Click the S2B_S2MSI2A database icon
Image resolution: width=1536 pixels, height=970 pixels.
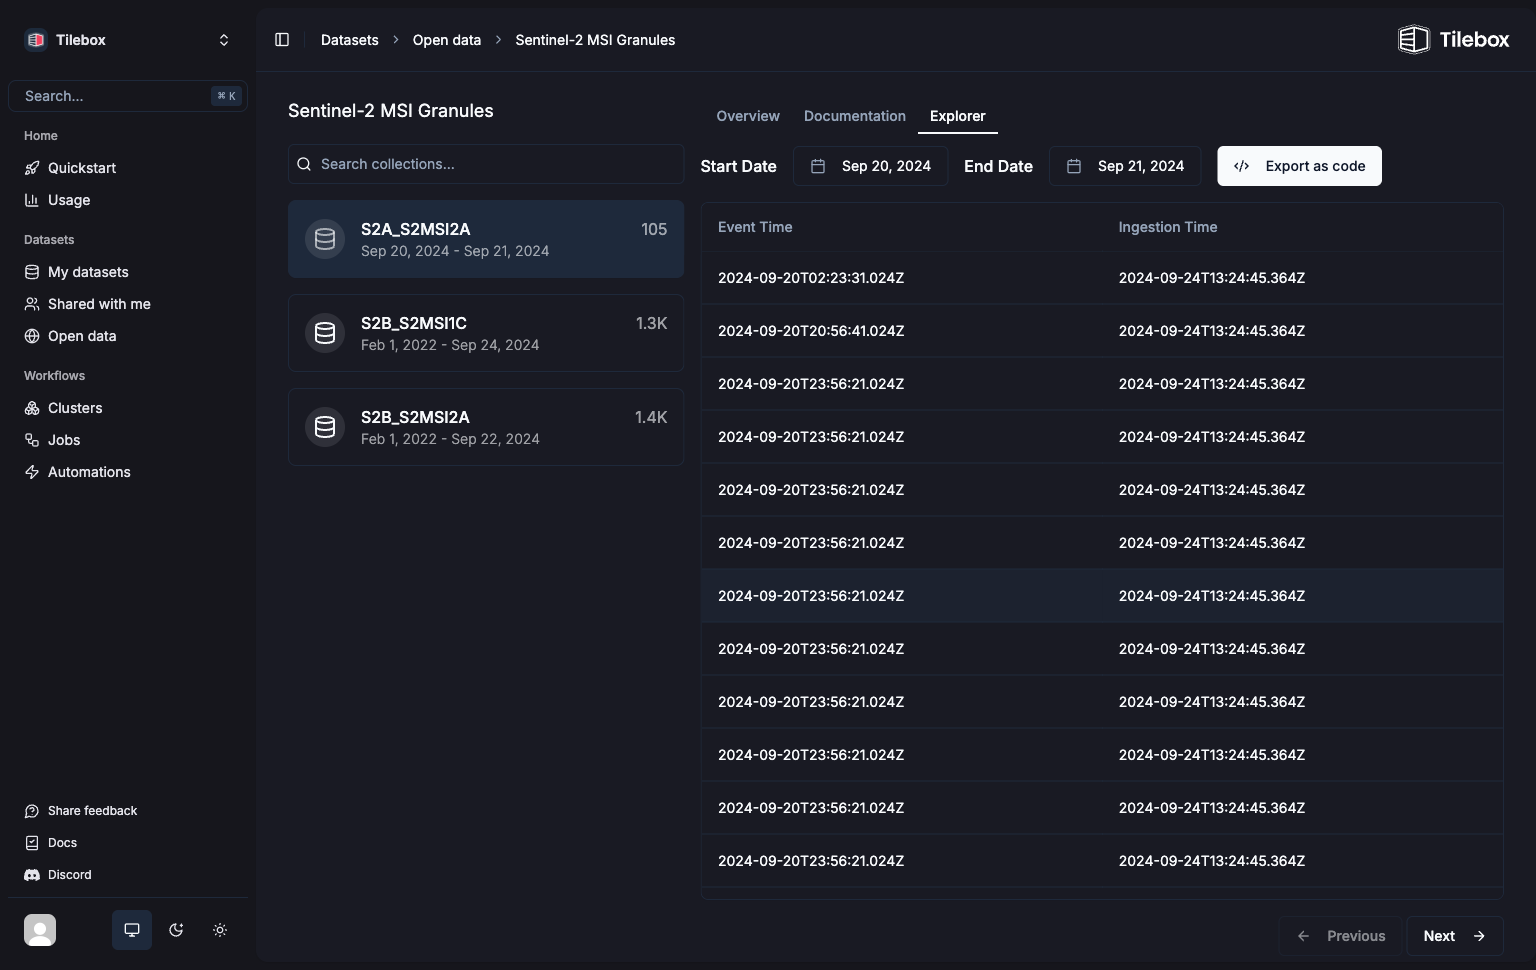click(x=325, y=427)
